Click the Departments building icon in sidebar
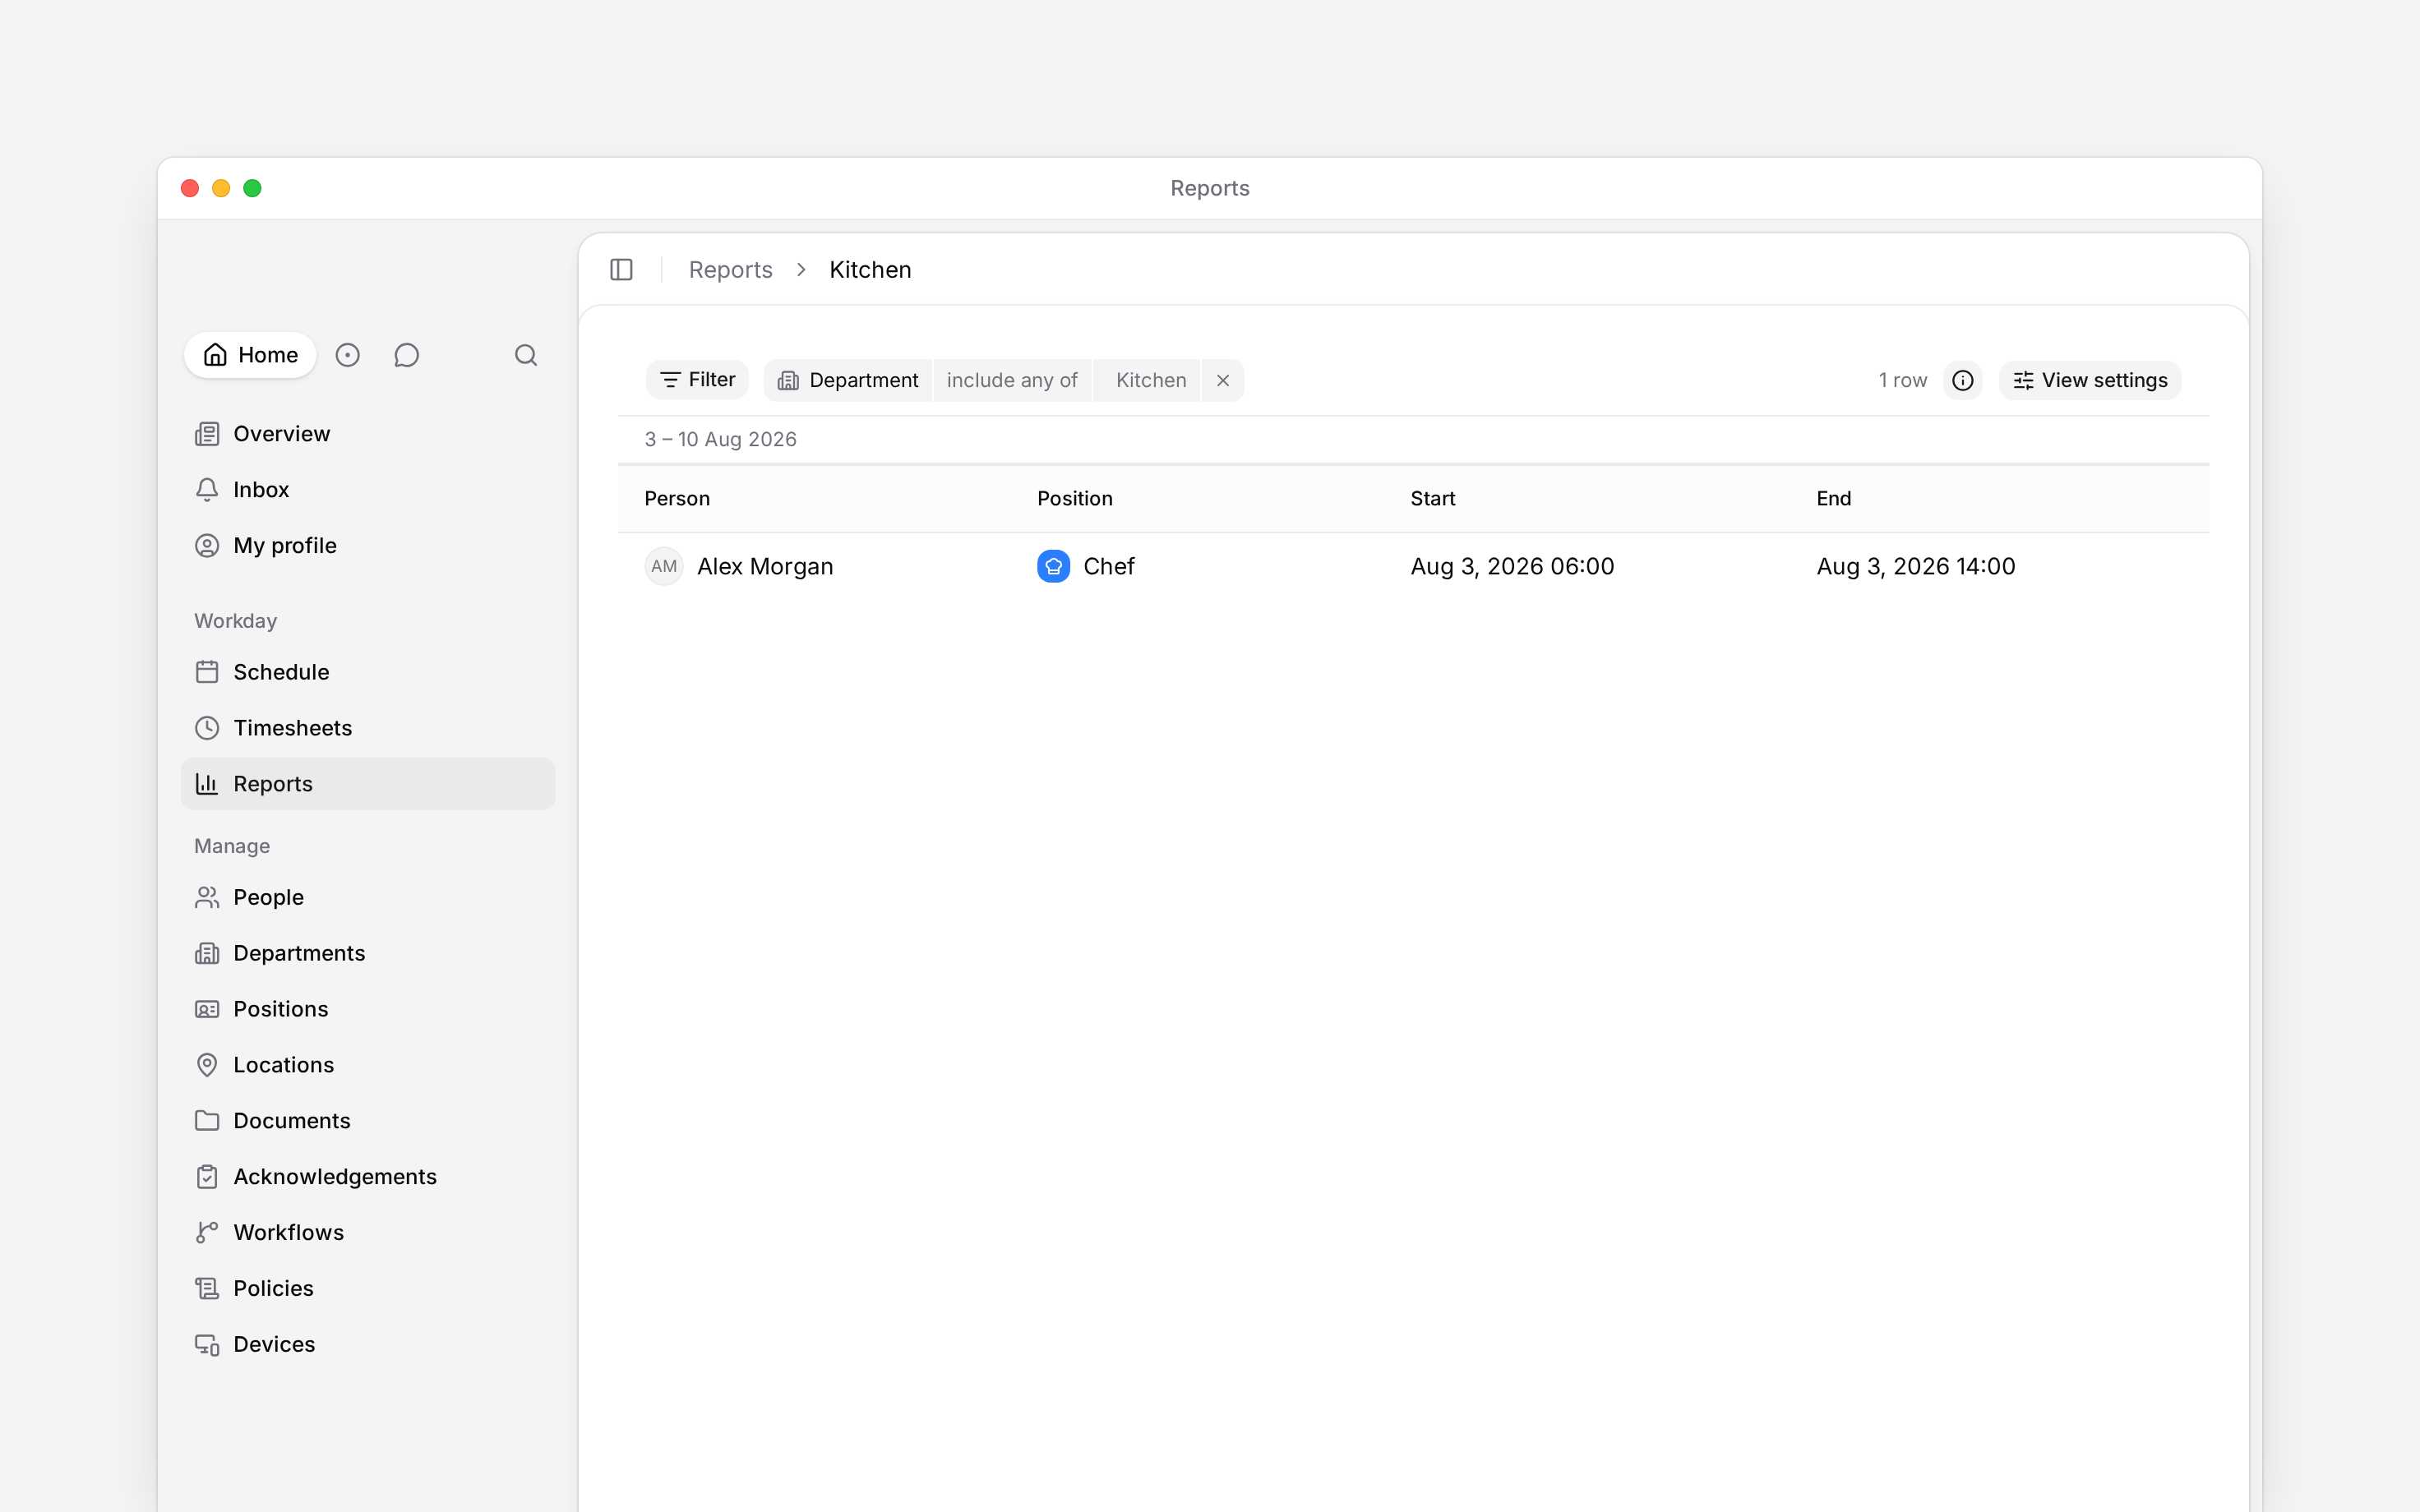 [207, 953]
